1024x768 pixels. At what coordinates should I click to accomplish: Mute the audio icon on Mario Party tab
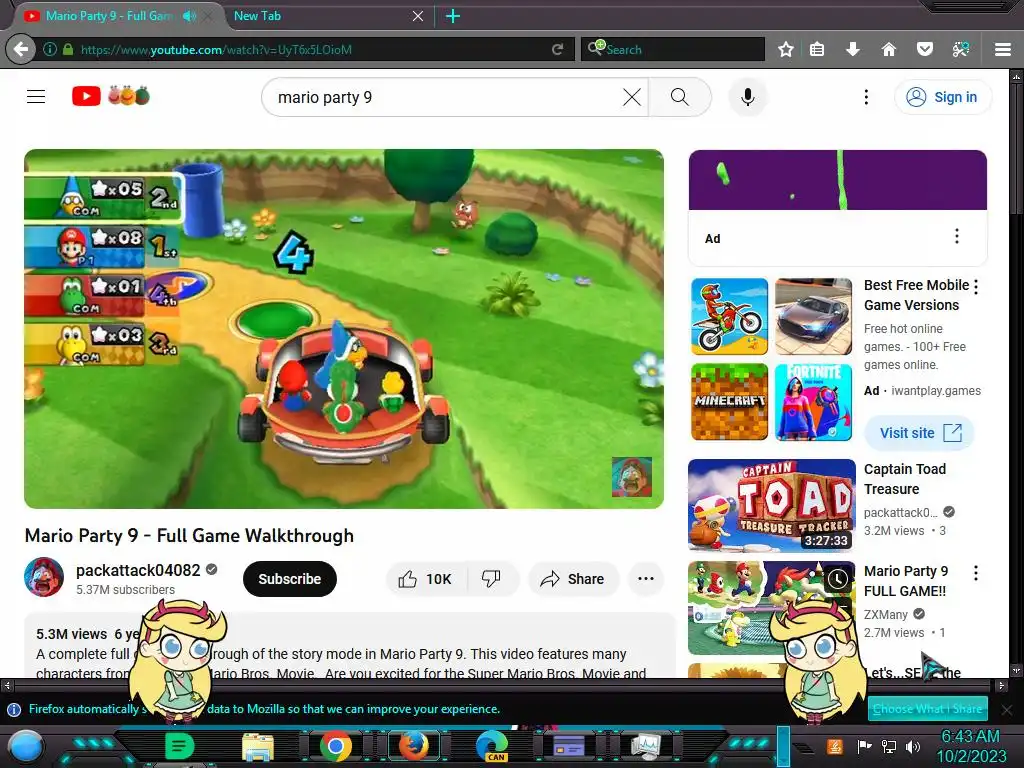point(189,16)
